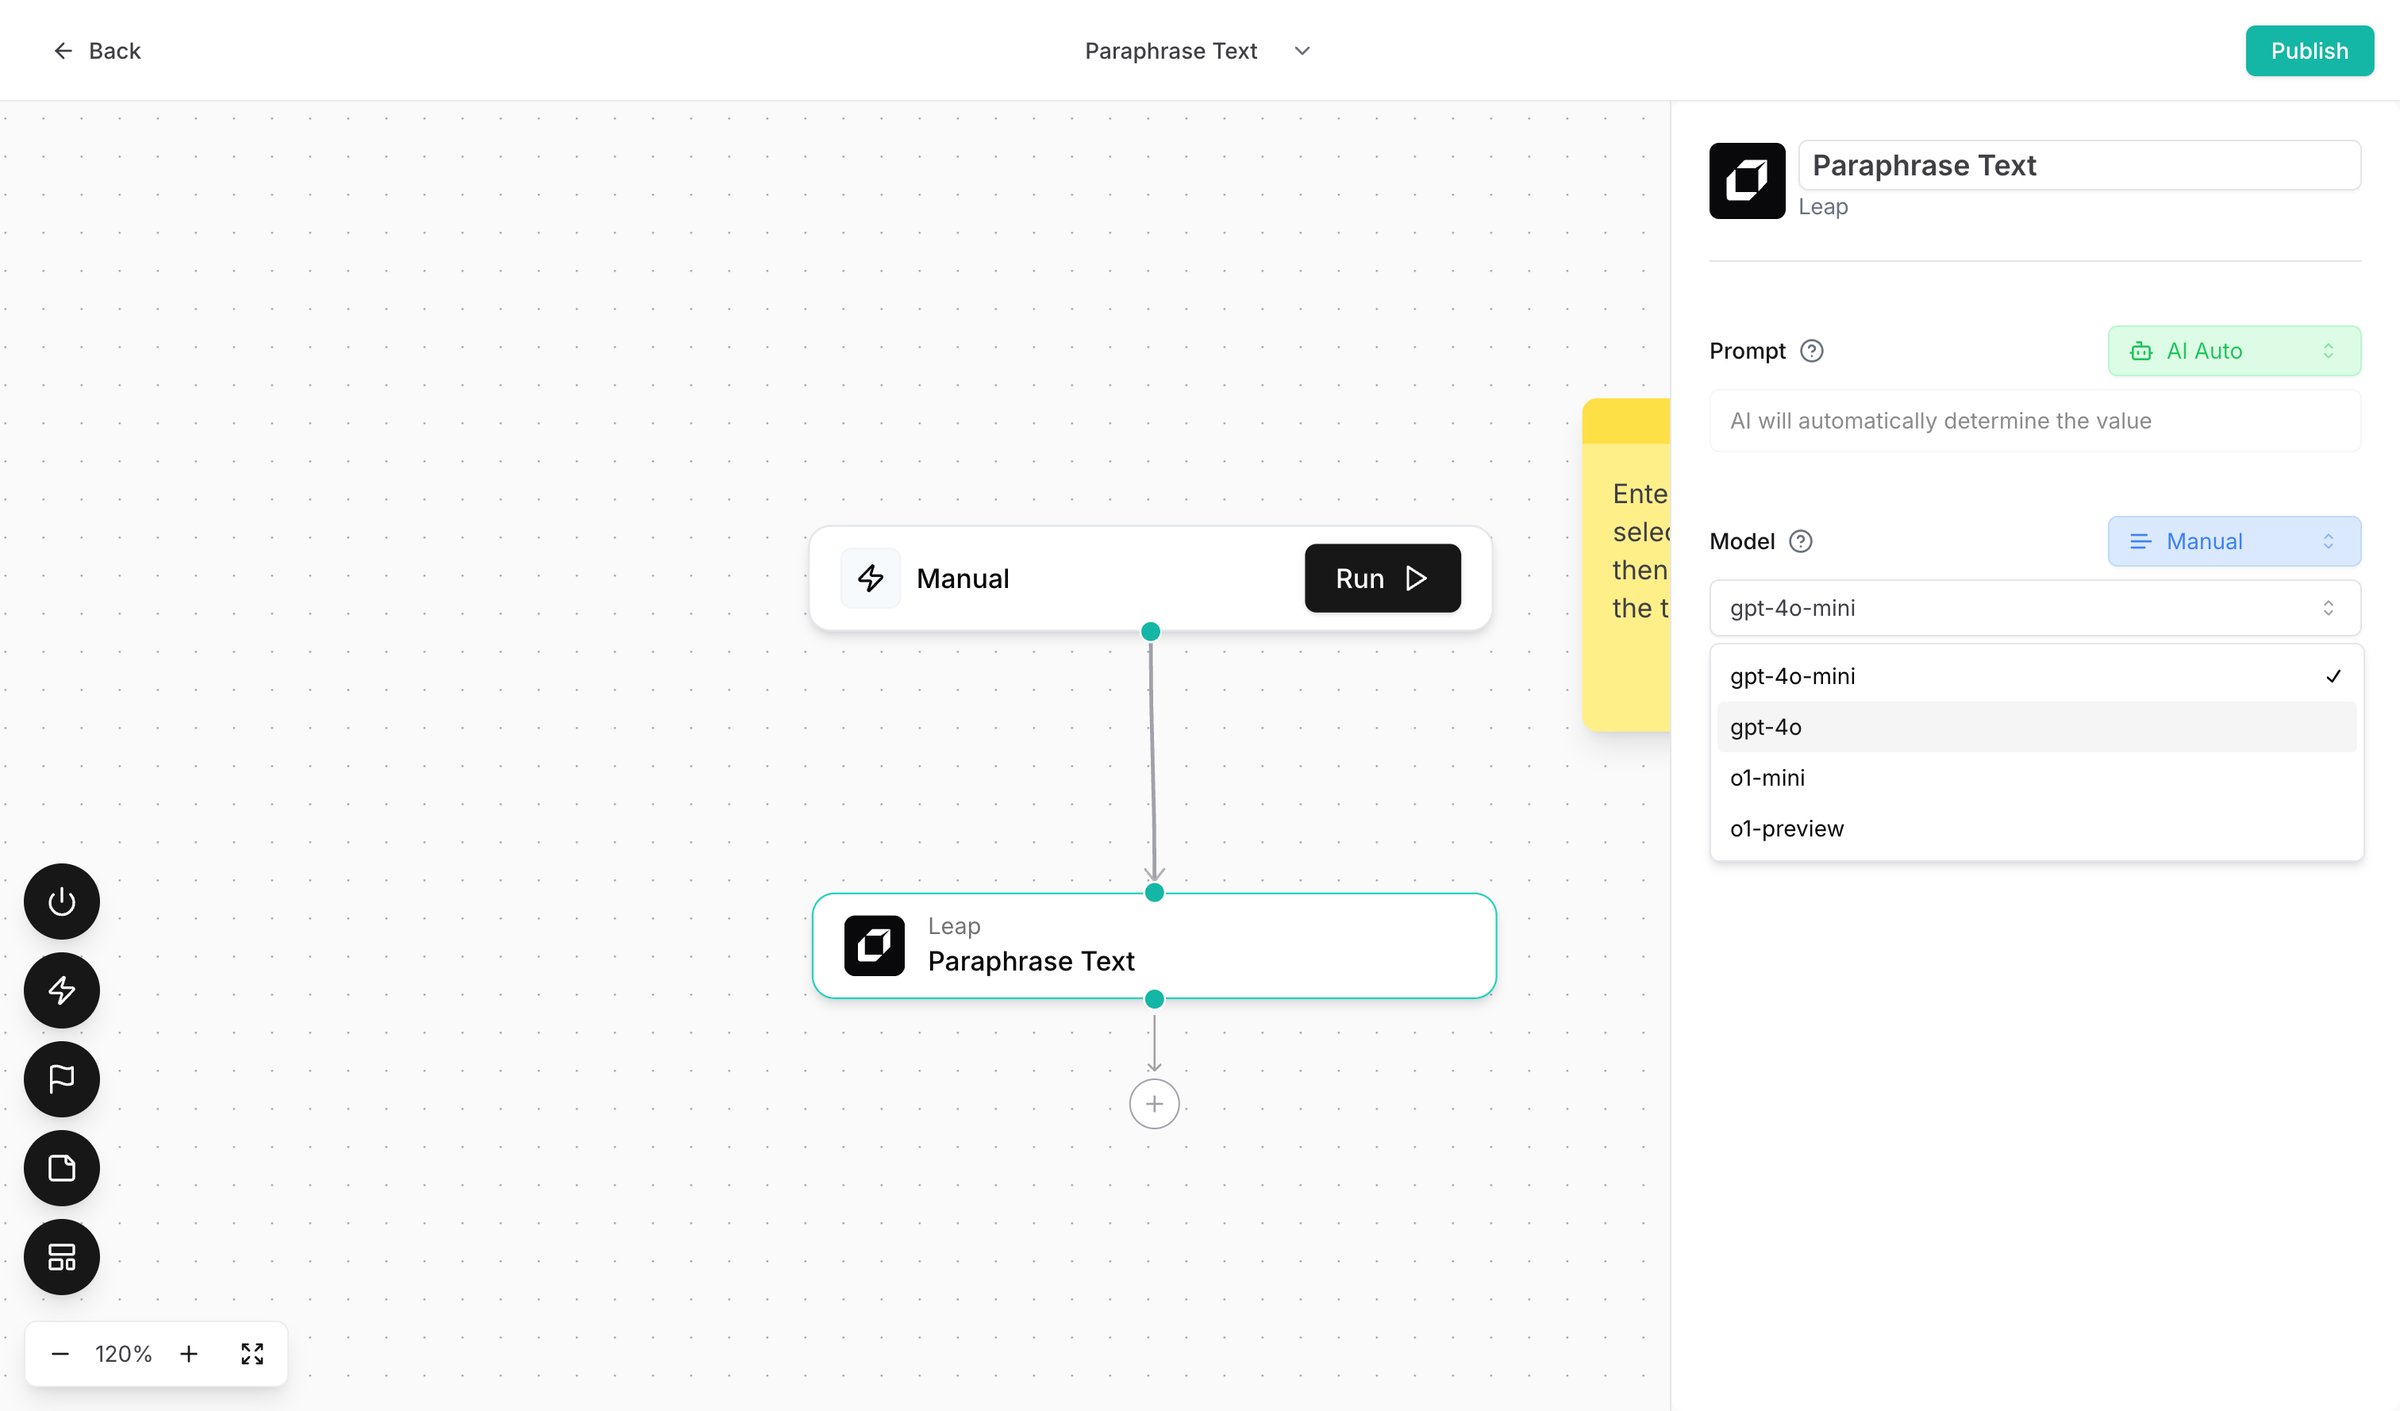Add a step with the plus circle
Image resolution: width=2400 pixels, height=1411 pixels.
click(1154, 1104)
